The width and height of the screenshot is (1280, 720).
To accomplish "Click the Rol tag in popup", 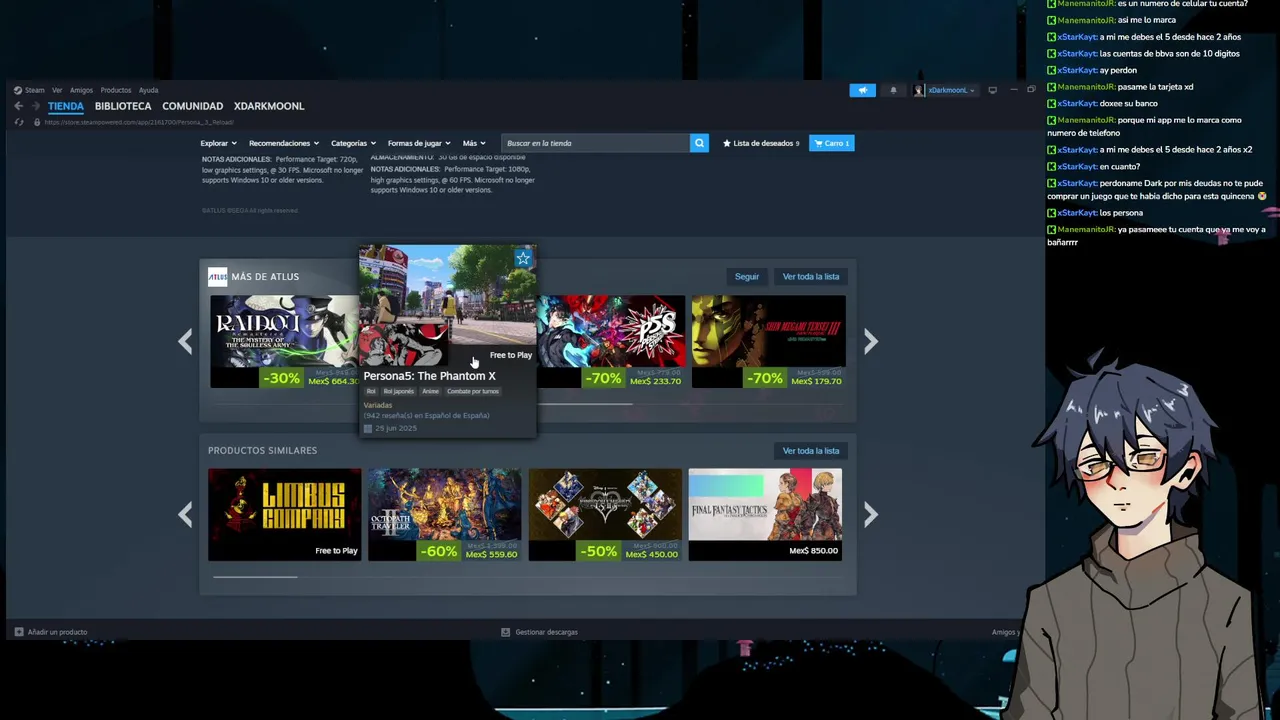I will point(370,391).
